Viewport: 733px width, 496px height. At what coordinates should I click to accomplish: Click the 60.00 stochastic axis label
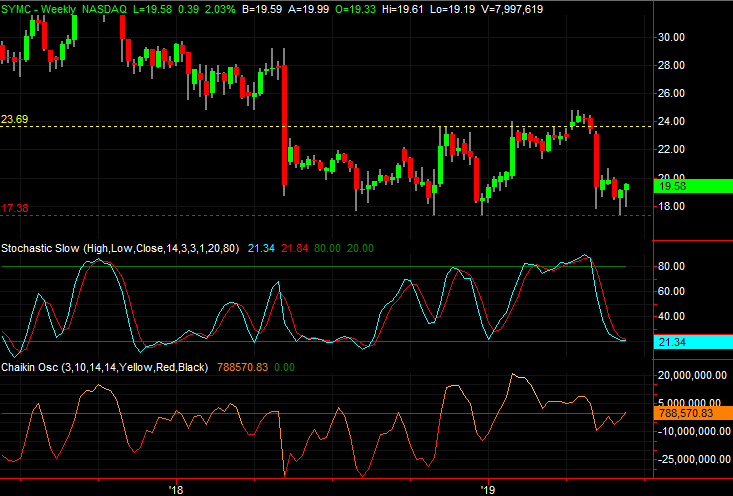pyautogui.click(x=671, y=291)
